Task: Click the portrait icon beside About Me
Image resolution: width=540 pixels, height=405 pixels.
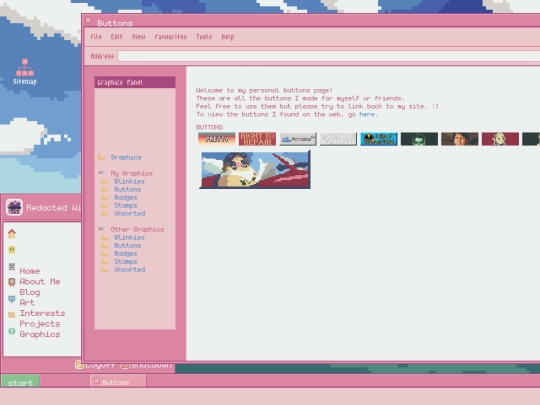Action: click(x=12, y=282)
